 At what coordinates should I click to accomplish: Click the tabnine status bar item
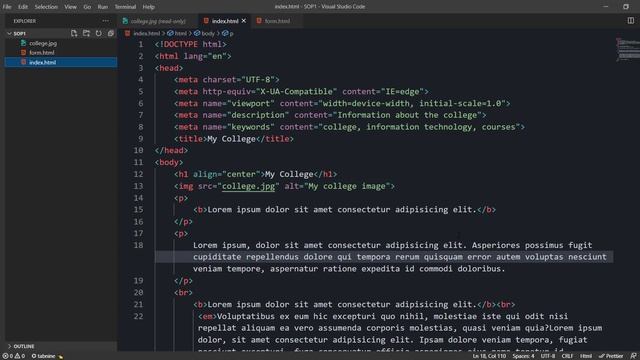(x=47, y=356)
